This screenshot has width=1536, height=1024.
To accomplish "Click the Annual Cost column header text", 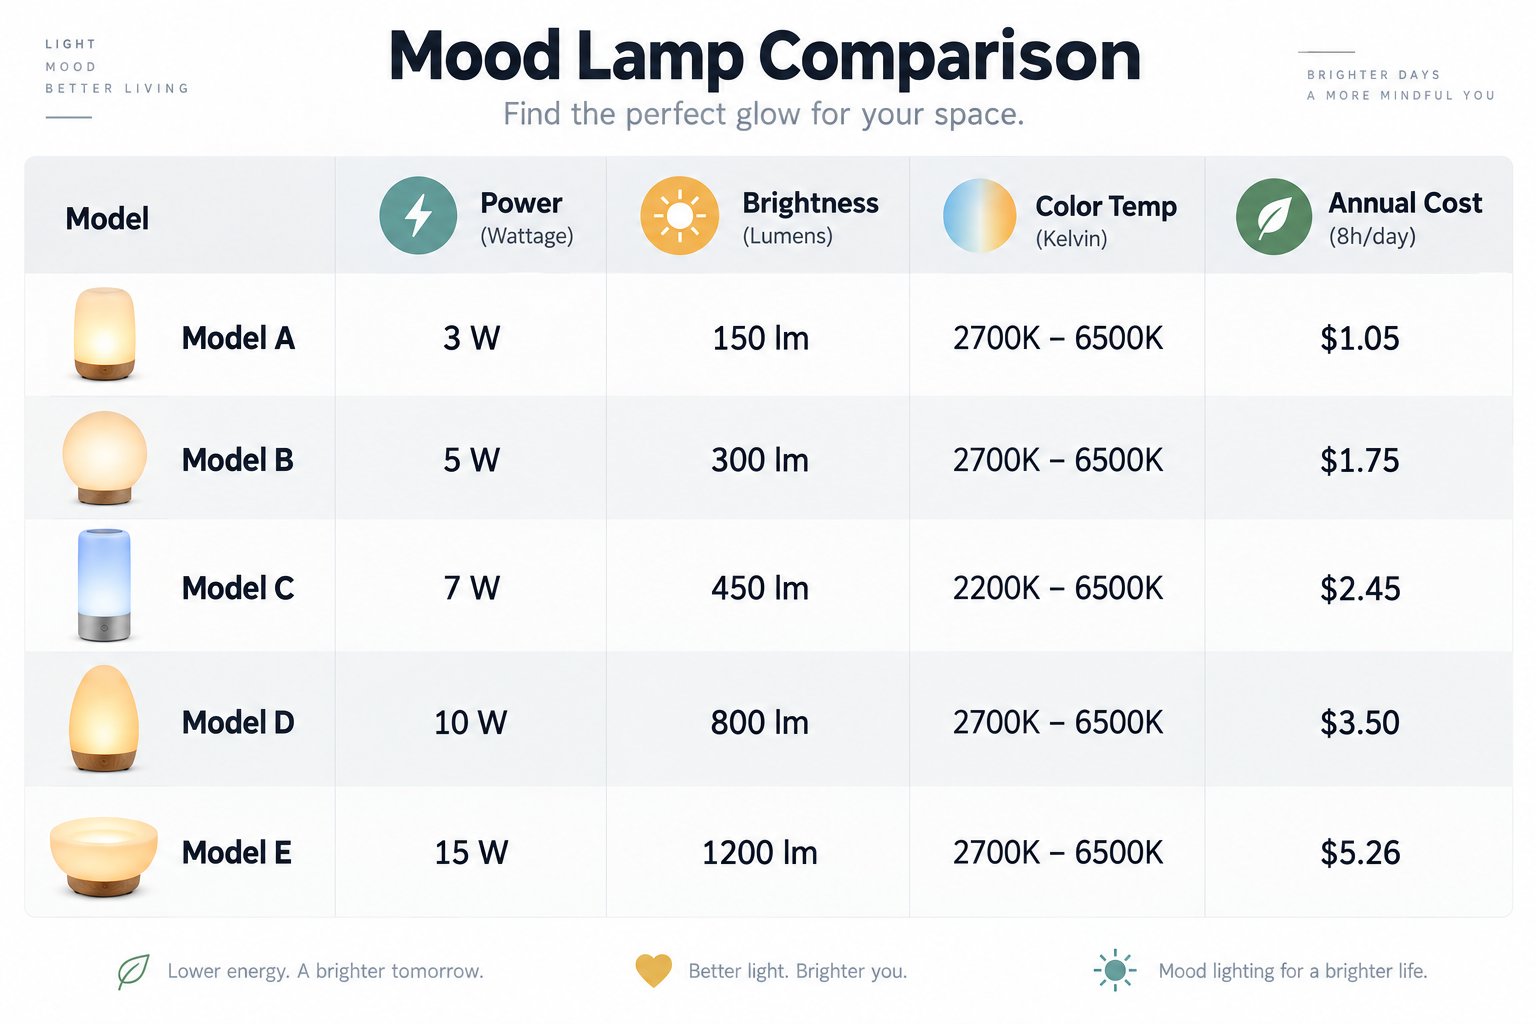I will click(x=1405, y=218).
